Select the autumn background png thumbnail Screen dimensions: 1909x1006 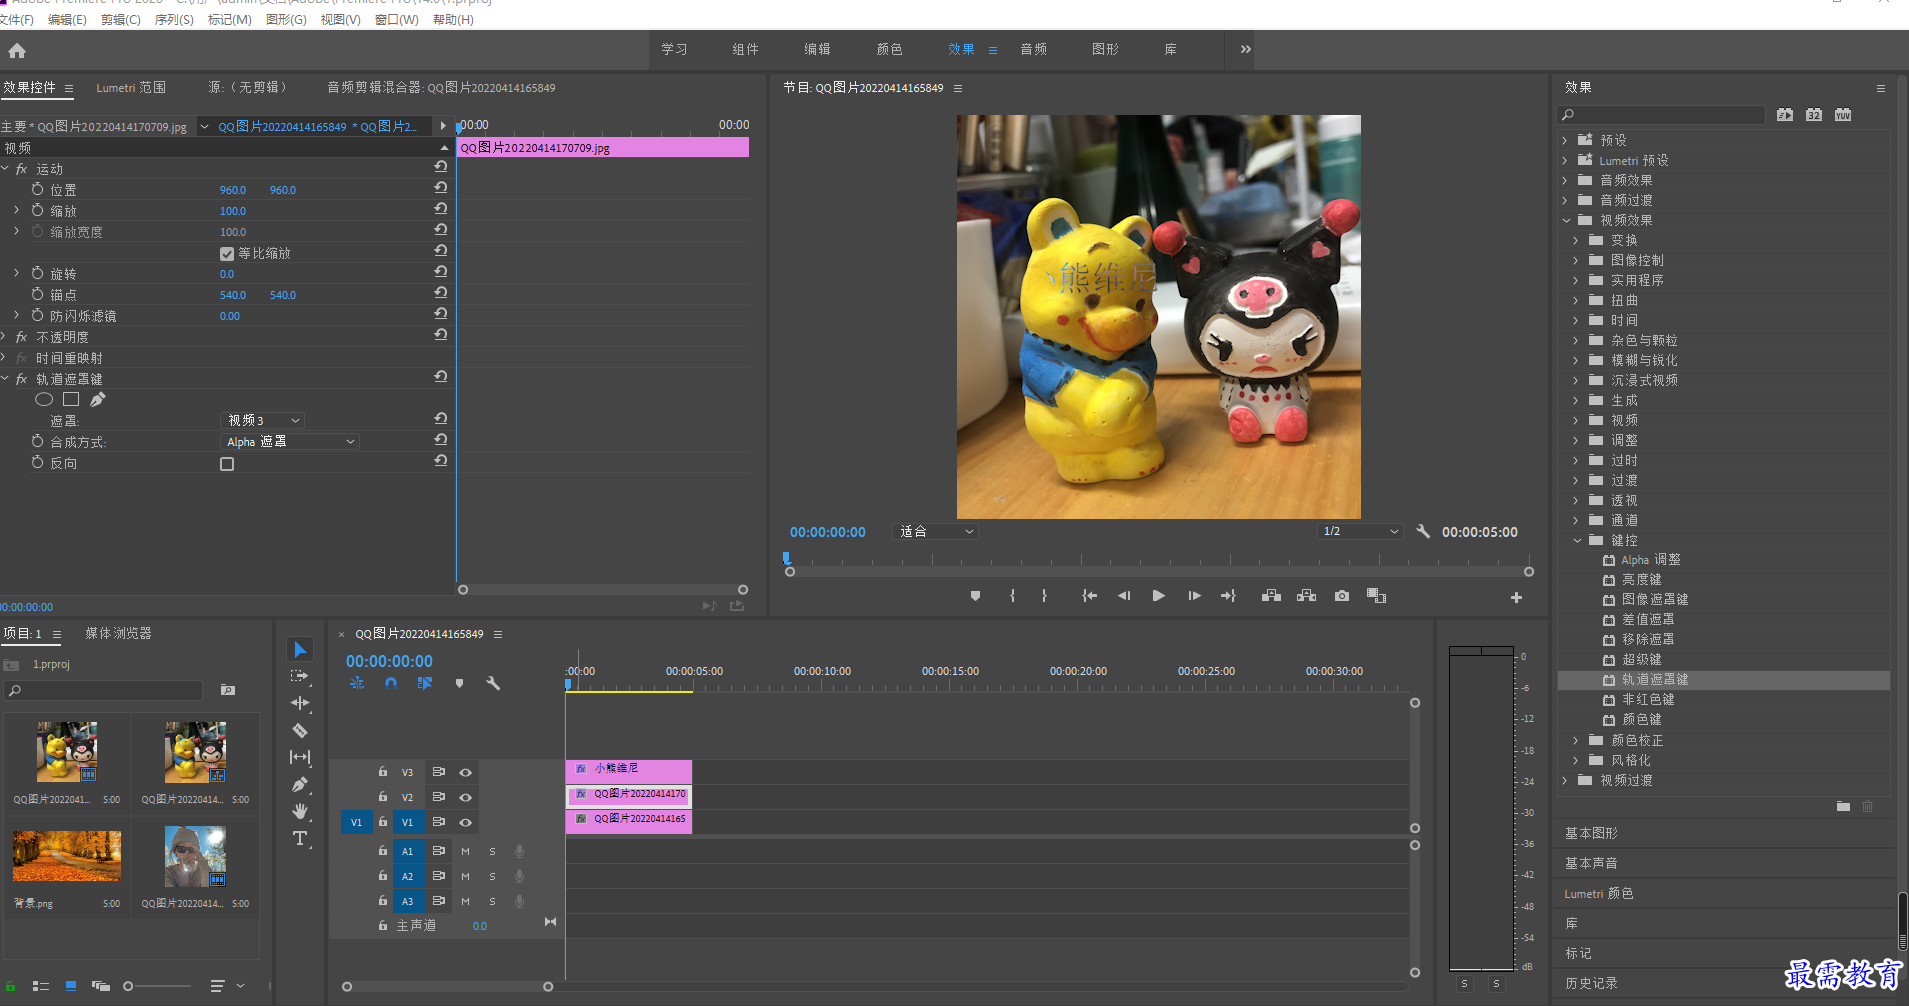coord(67,856)
